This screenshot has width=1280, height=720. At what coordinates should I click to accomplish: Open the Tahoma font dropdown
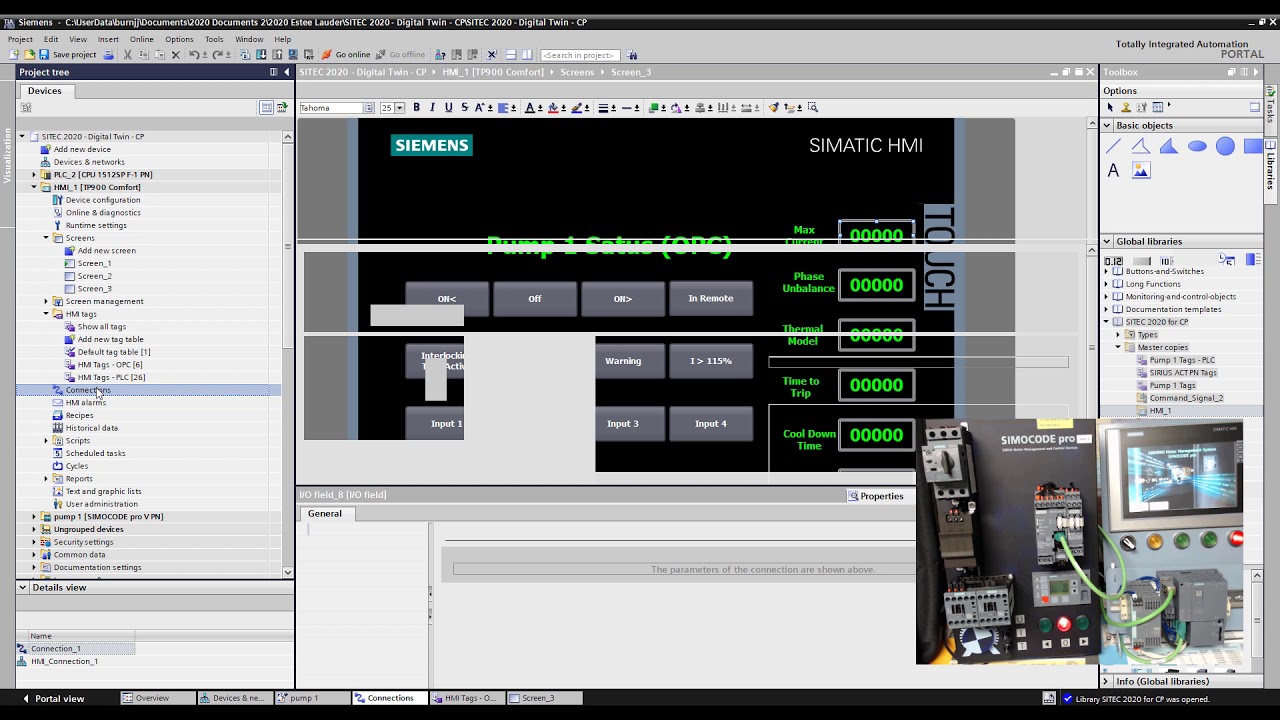coord(367,108)
